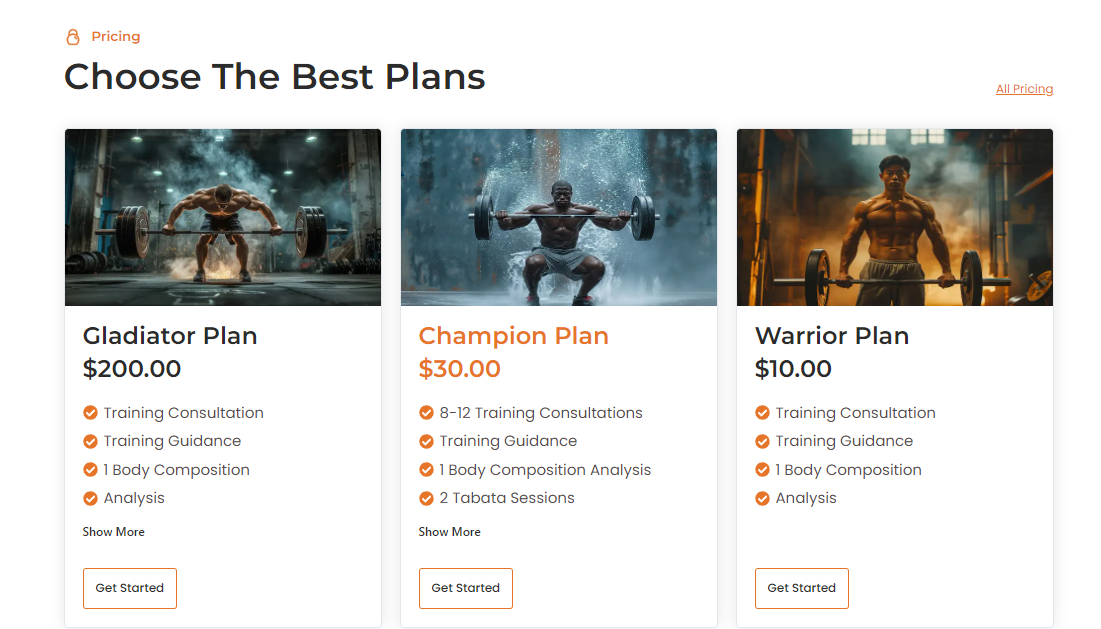The height and width of the screenshot is (629, 1101).
Task: Click checkmark icon beside 8-12 Training Consultations
Action: click(426, 413)
